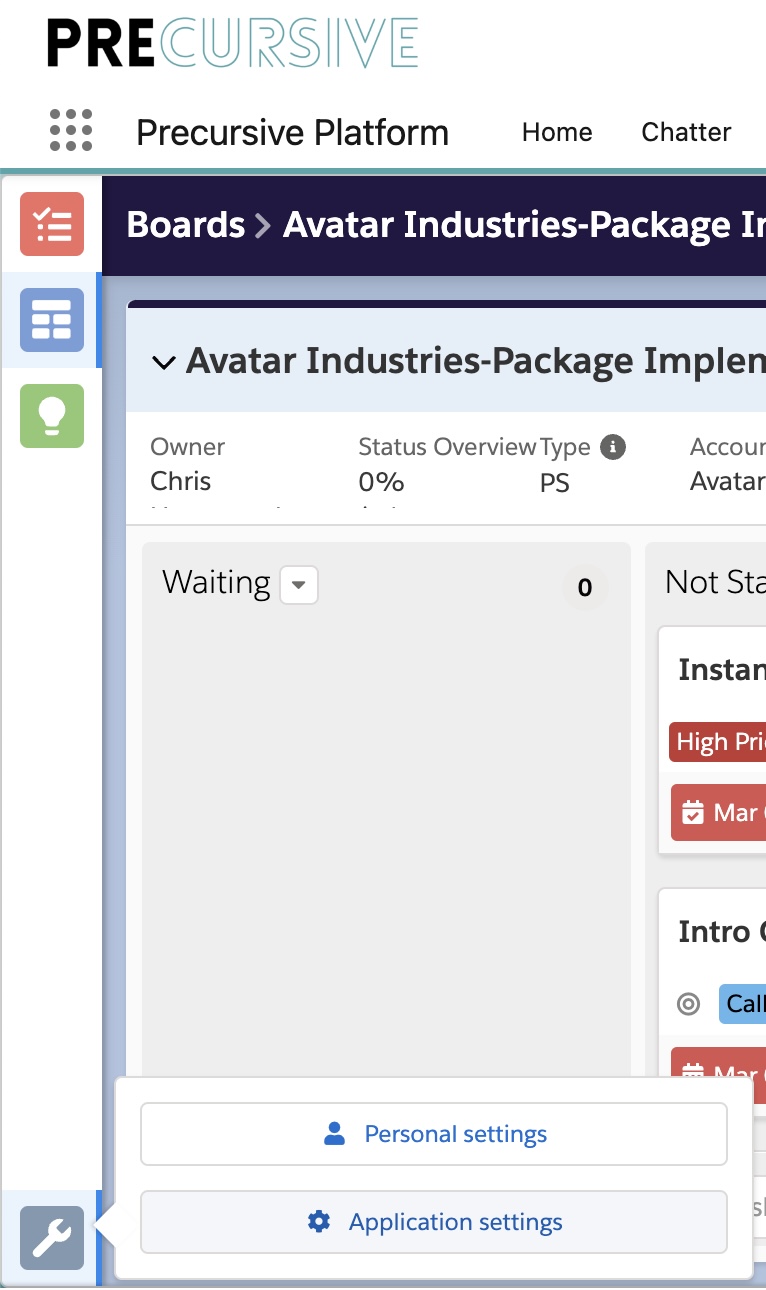Select the blue Boards sidebar icon
The width and height of the screenshot is (766, 1290).
coord(52,320)
